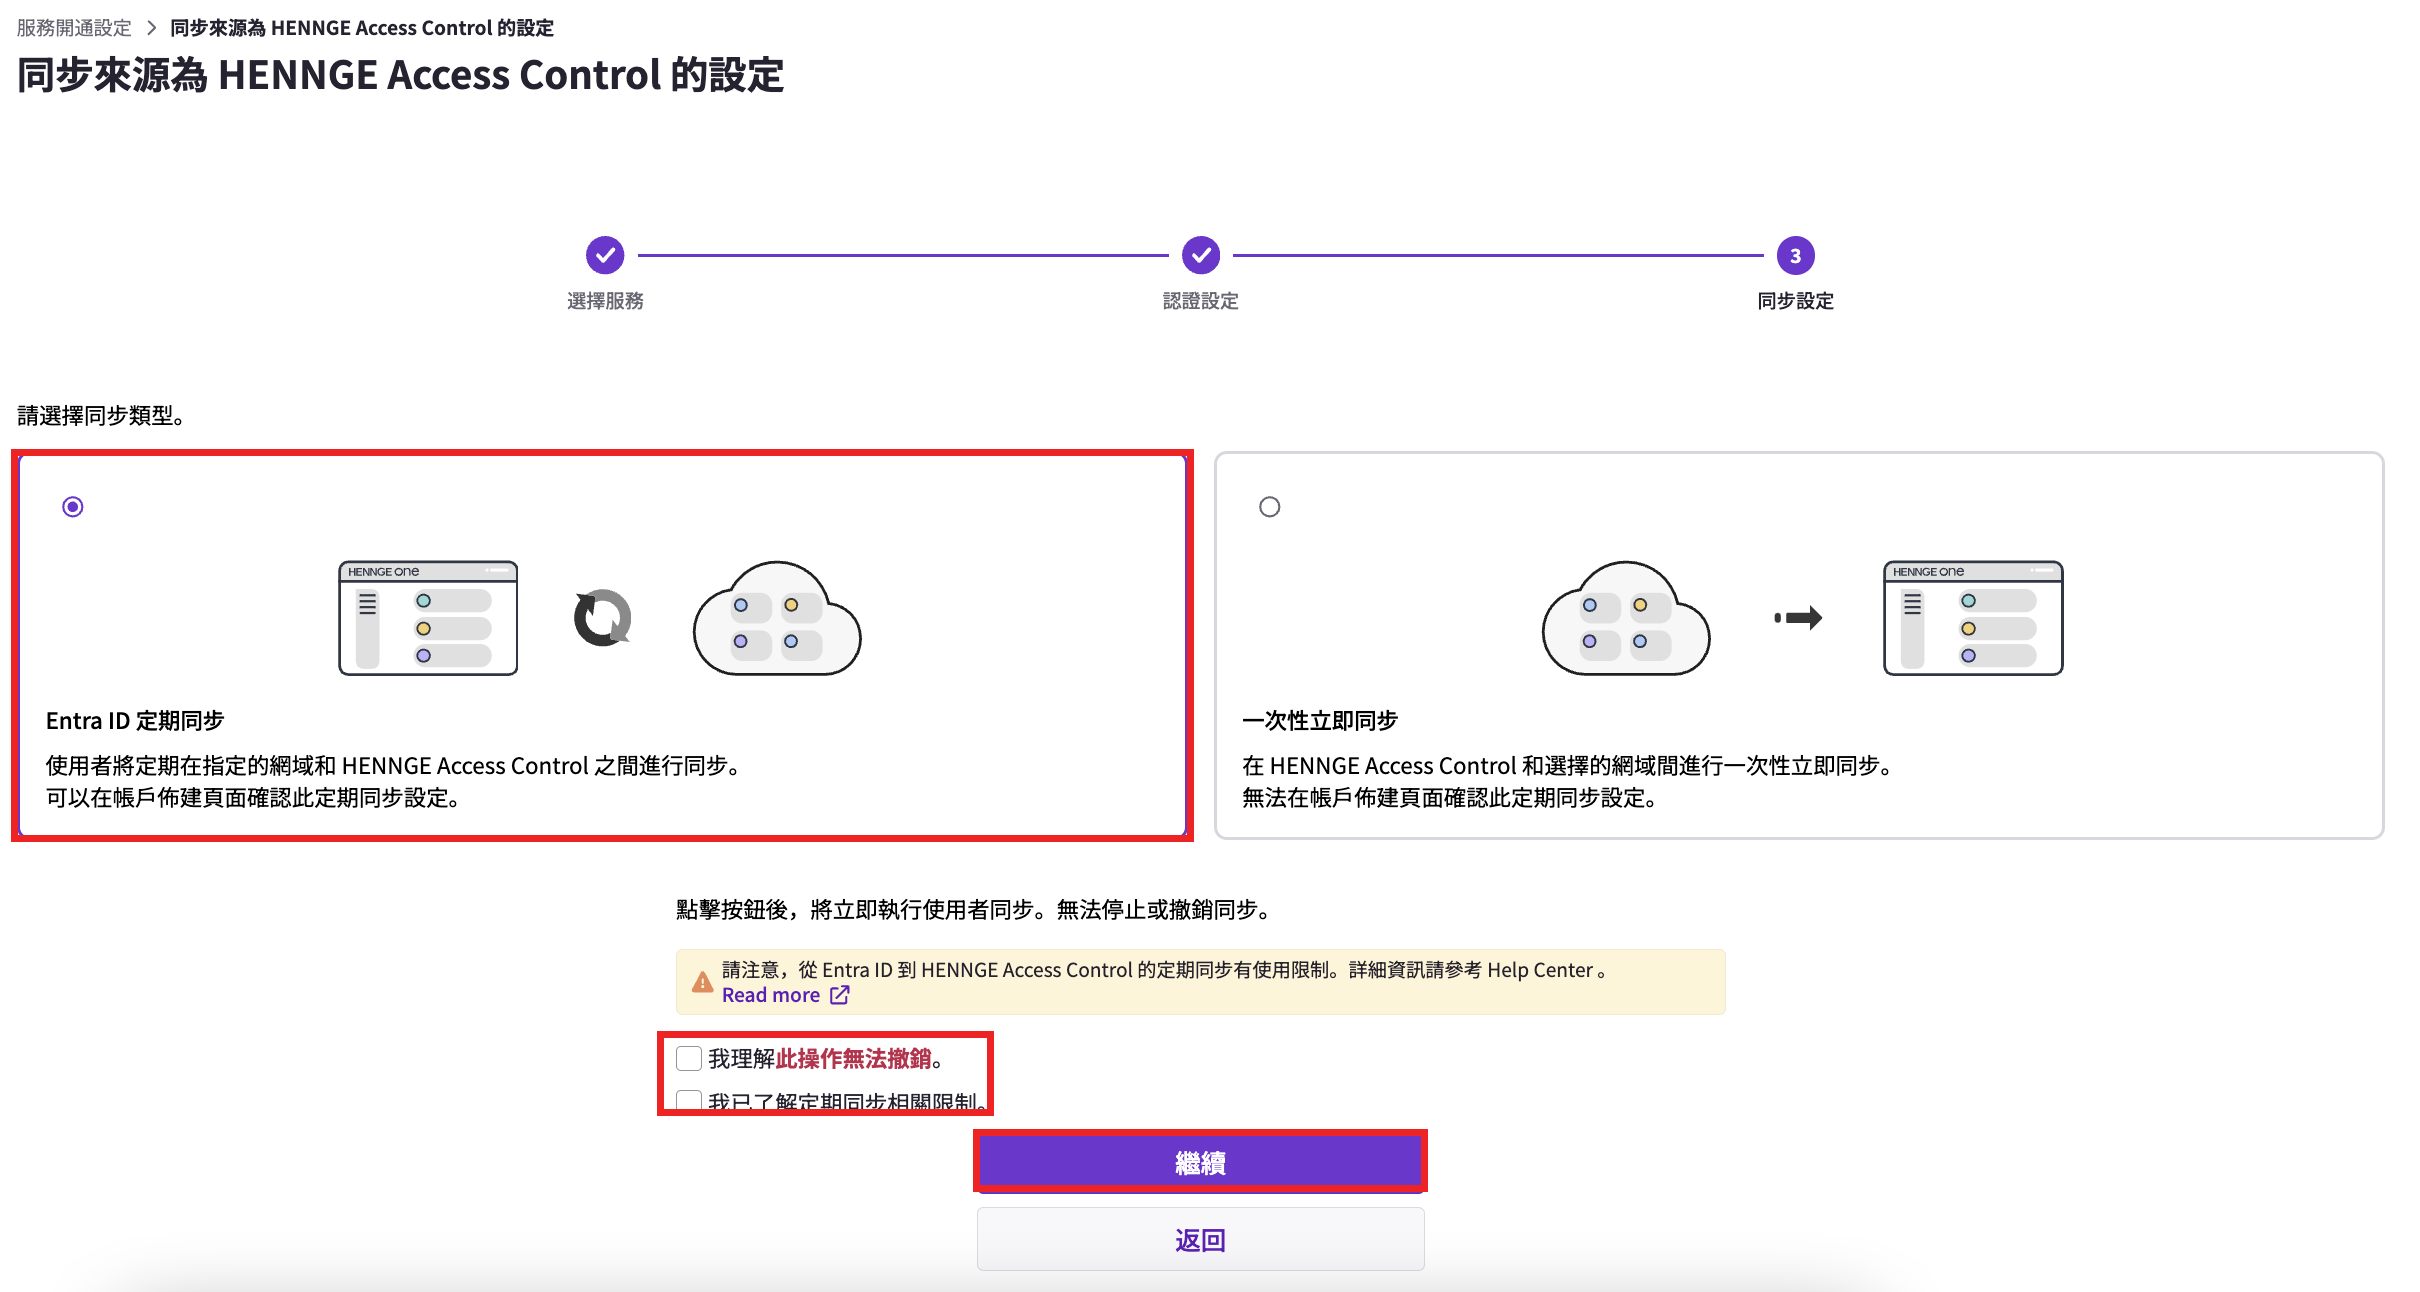Click the notice text 請注意，從 Entra ID 到 HENNGE Access Control

point(927,970)
